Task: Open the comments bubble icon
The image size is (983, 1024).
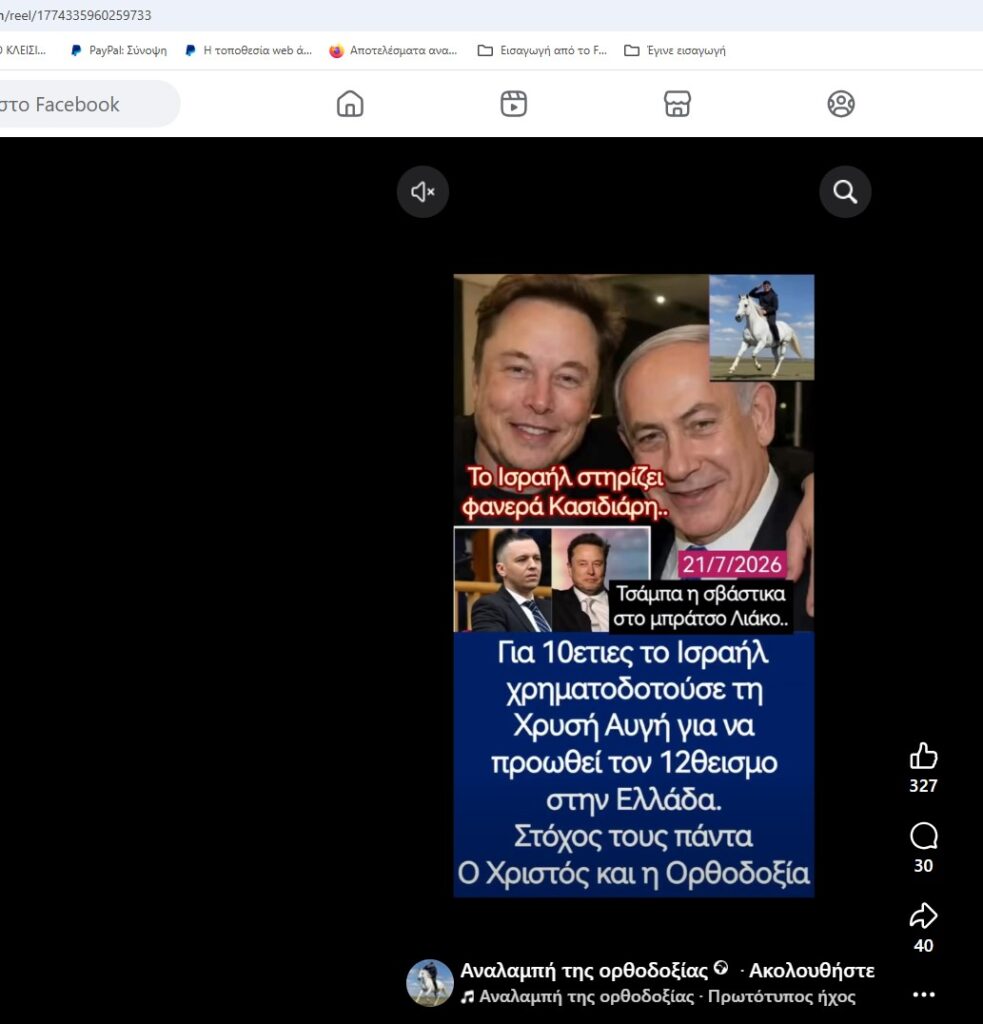Action: (x=924, y=837)
